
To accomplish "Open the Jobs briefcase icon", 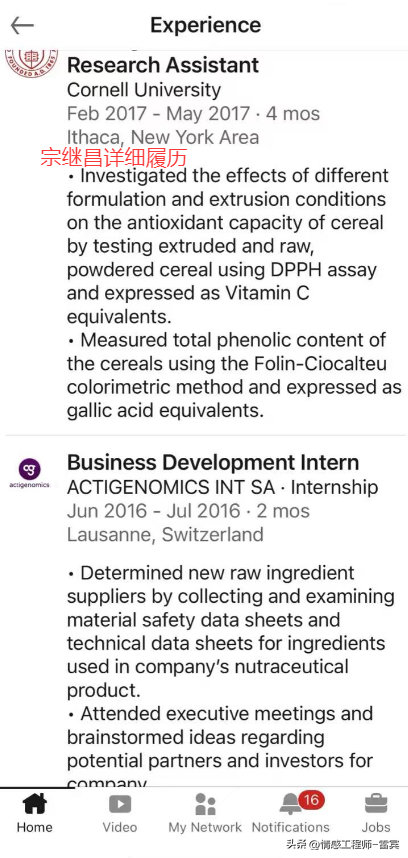I will 376,805.
